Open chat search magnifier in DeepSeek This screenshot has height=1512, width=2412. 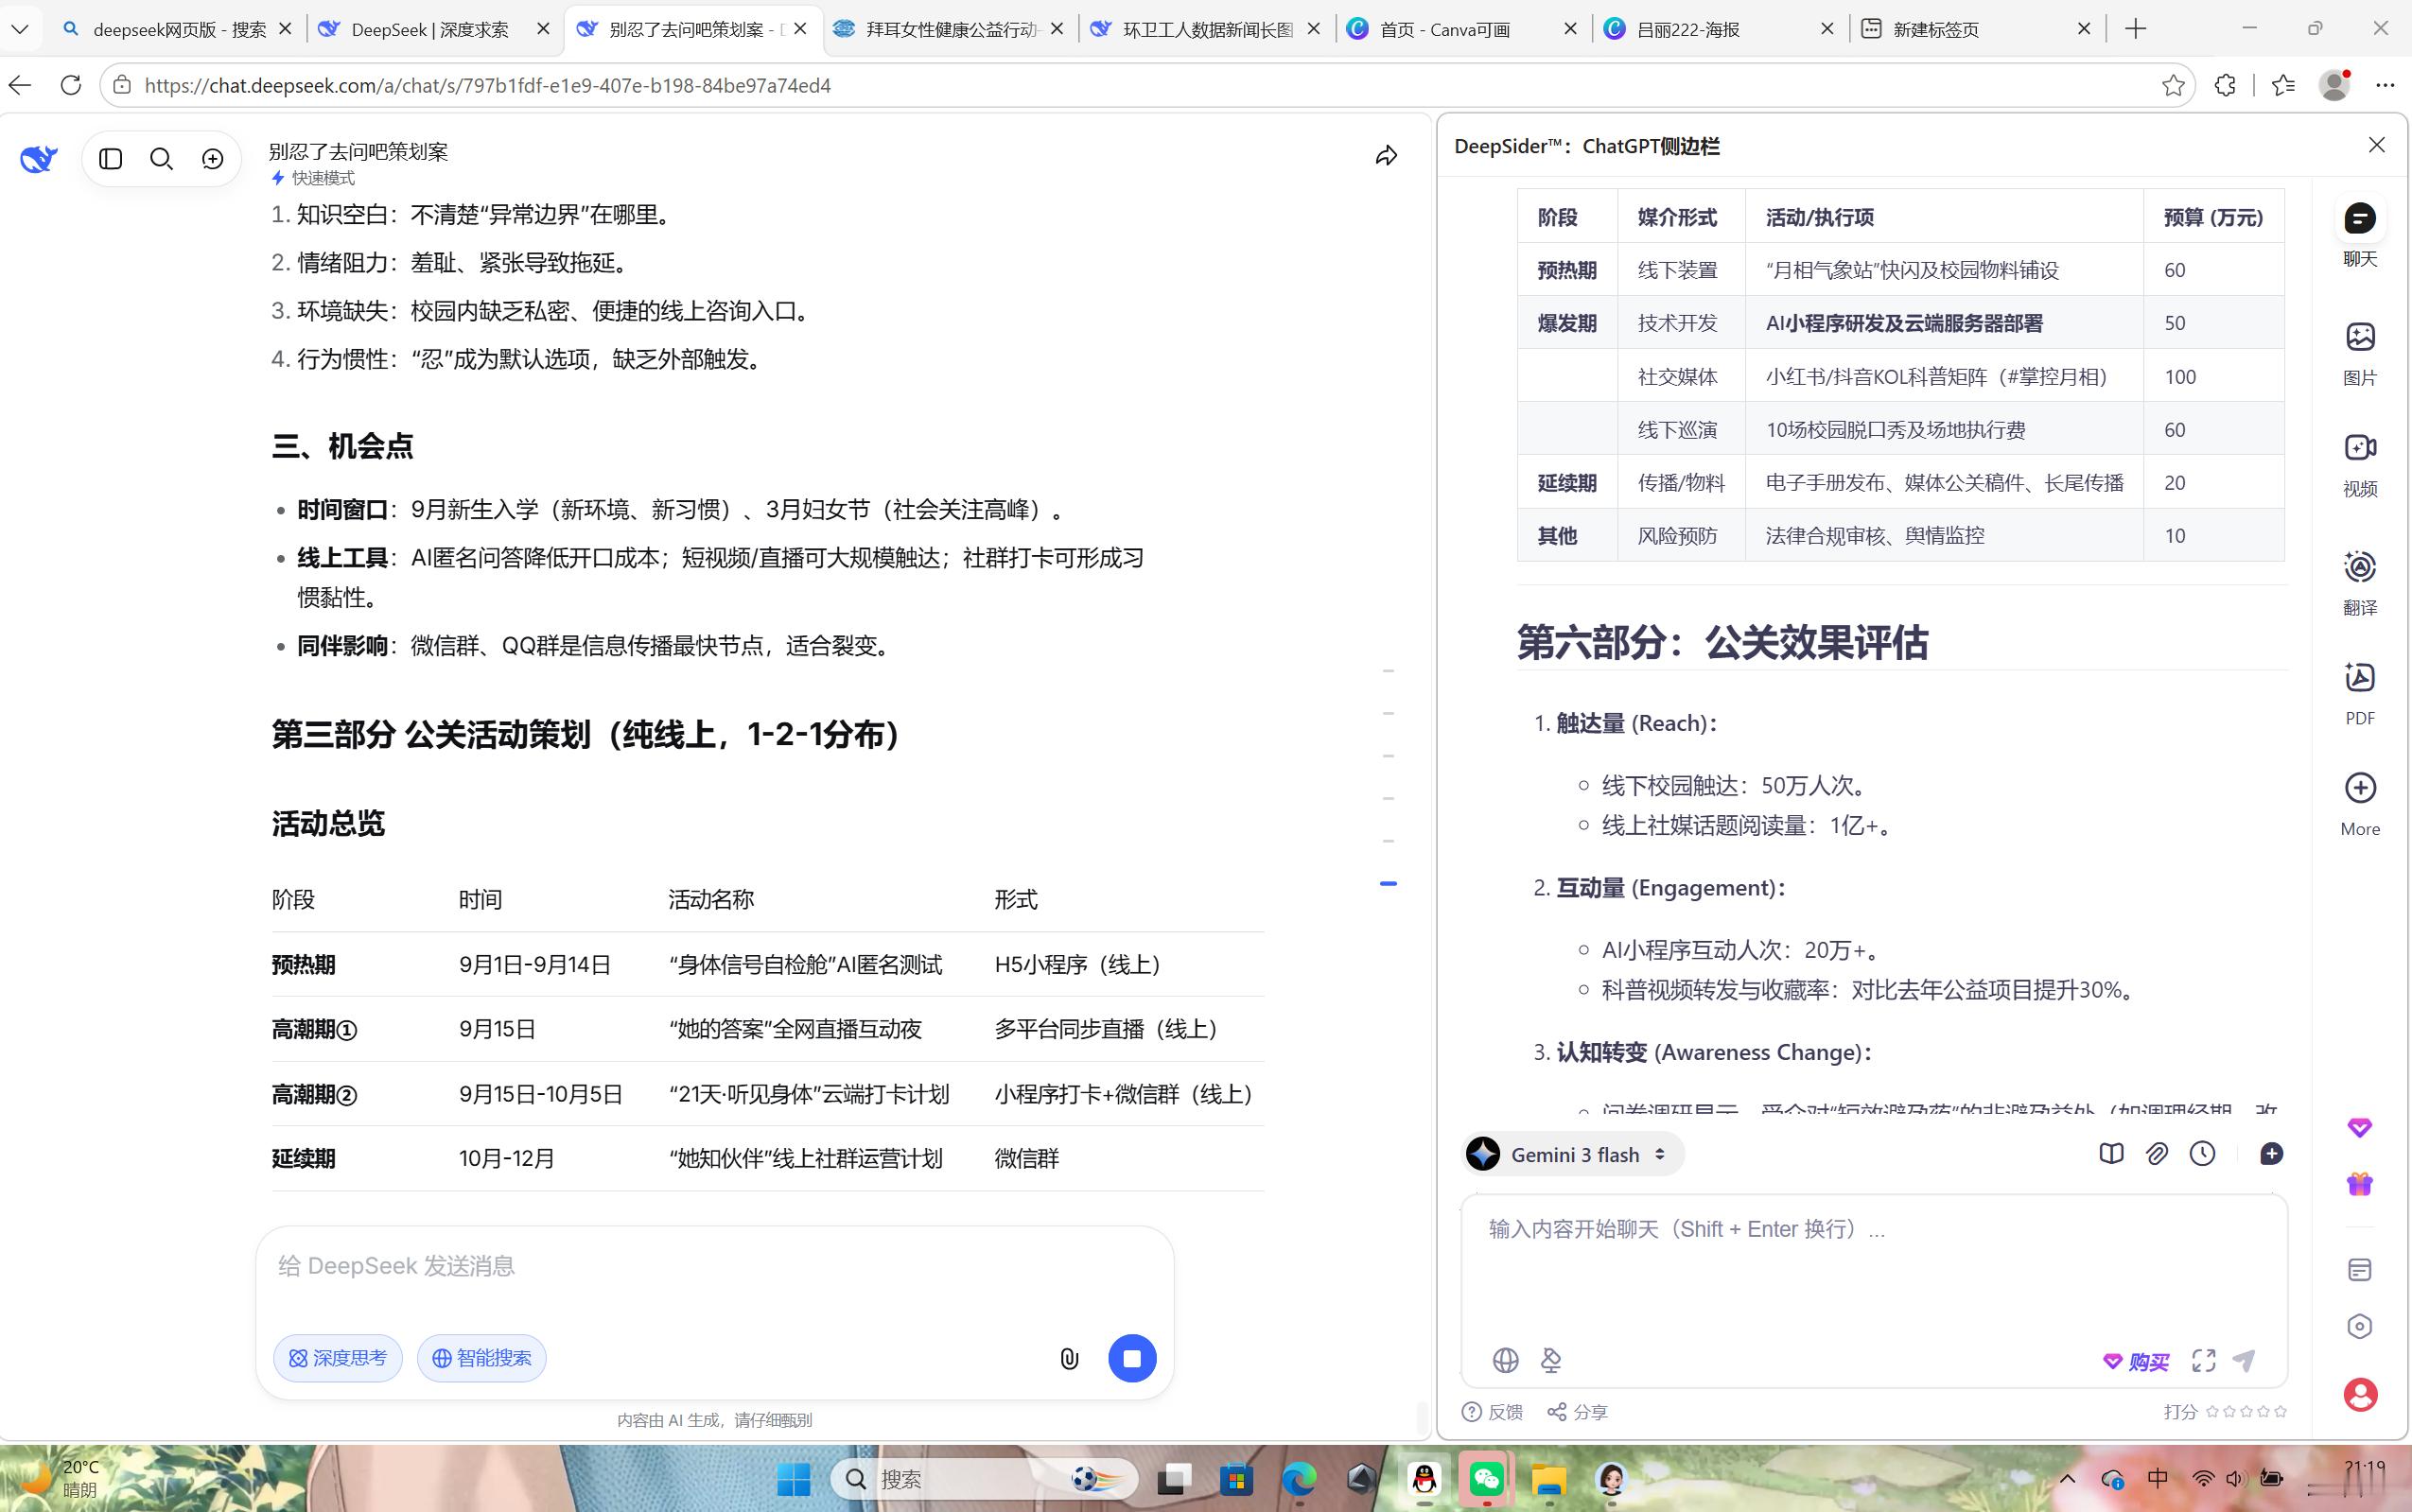coord(161,158)
